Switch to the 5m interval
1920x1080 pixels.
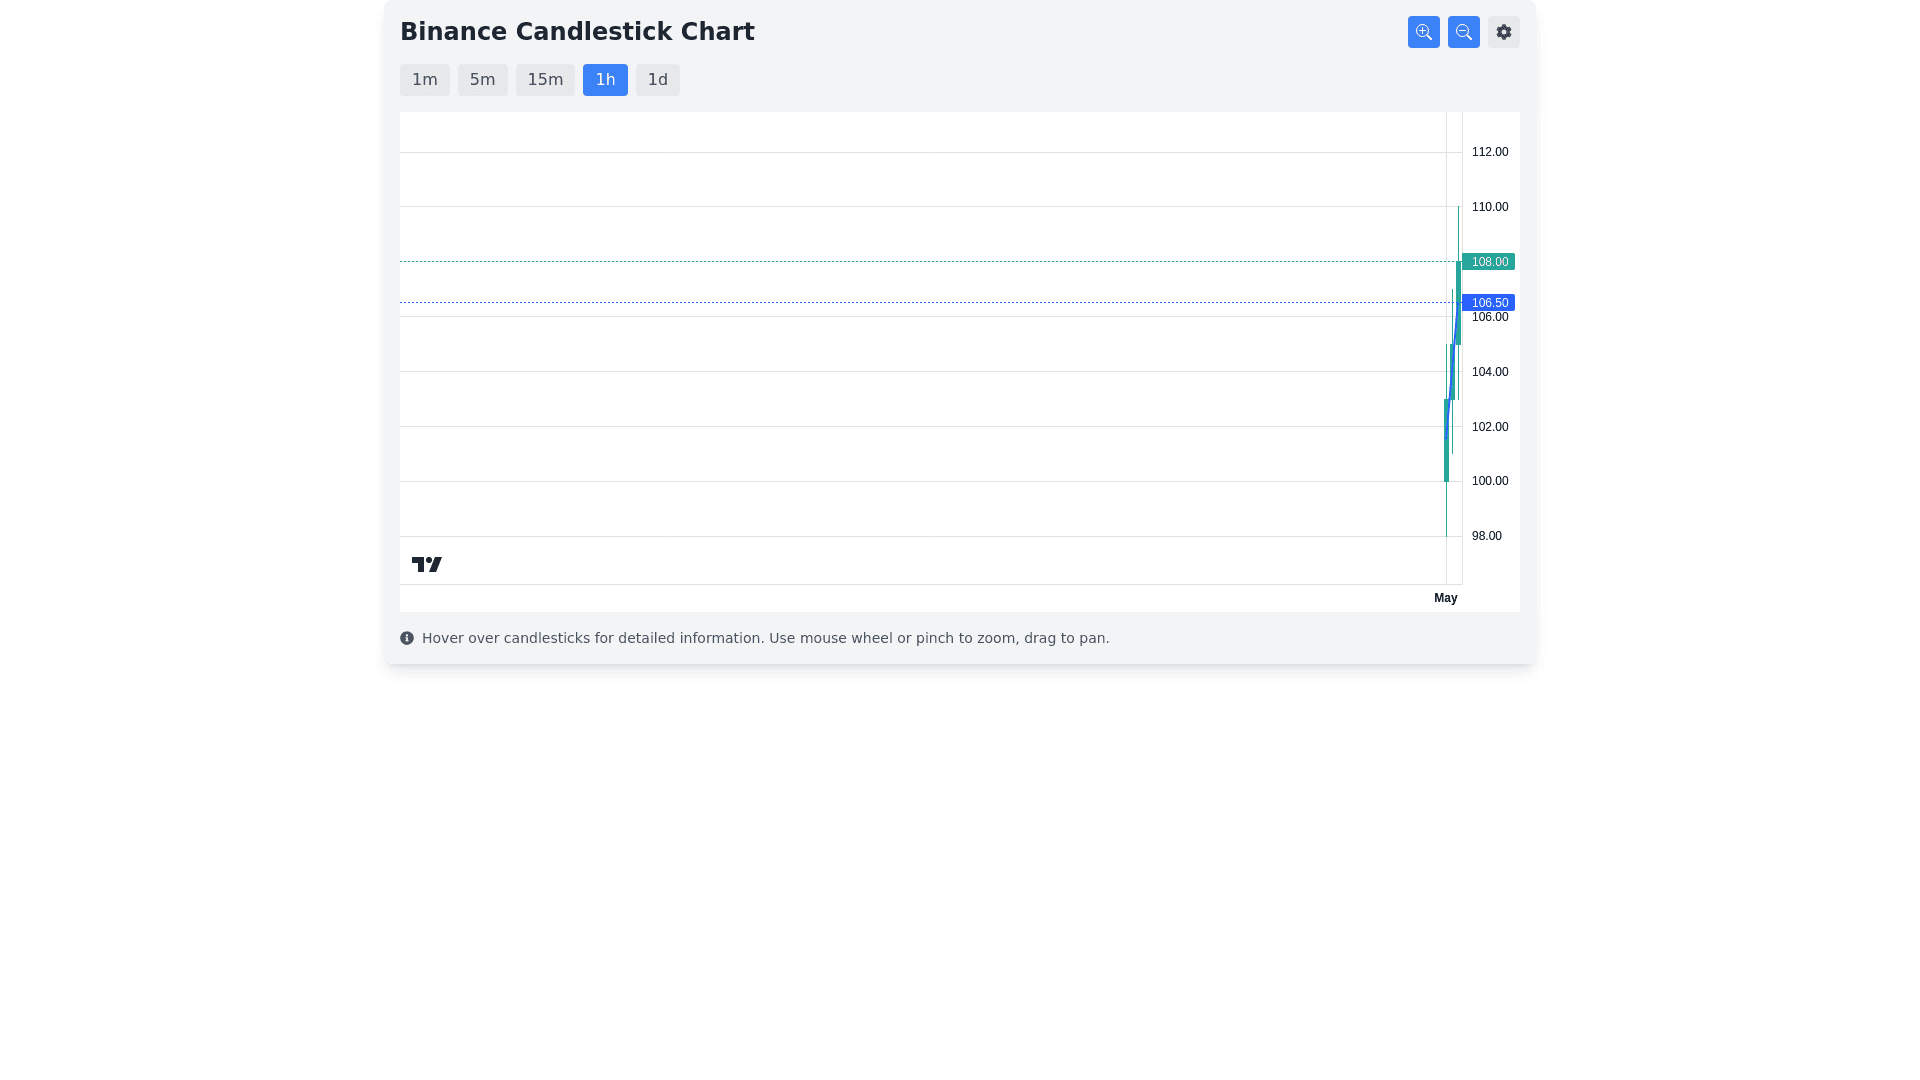coord(482,80)
